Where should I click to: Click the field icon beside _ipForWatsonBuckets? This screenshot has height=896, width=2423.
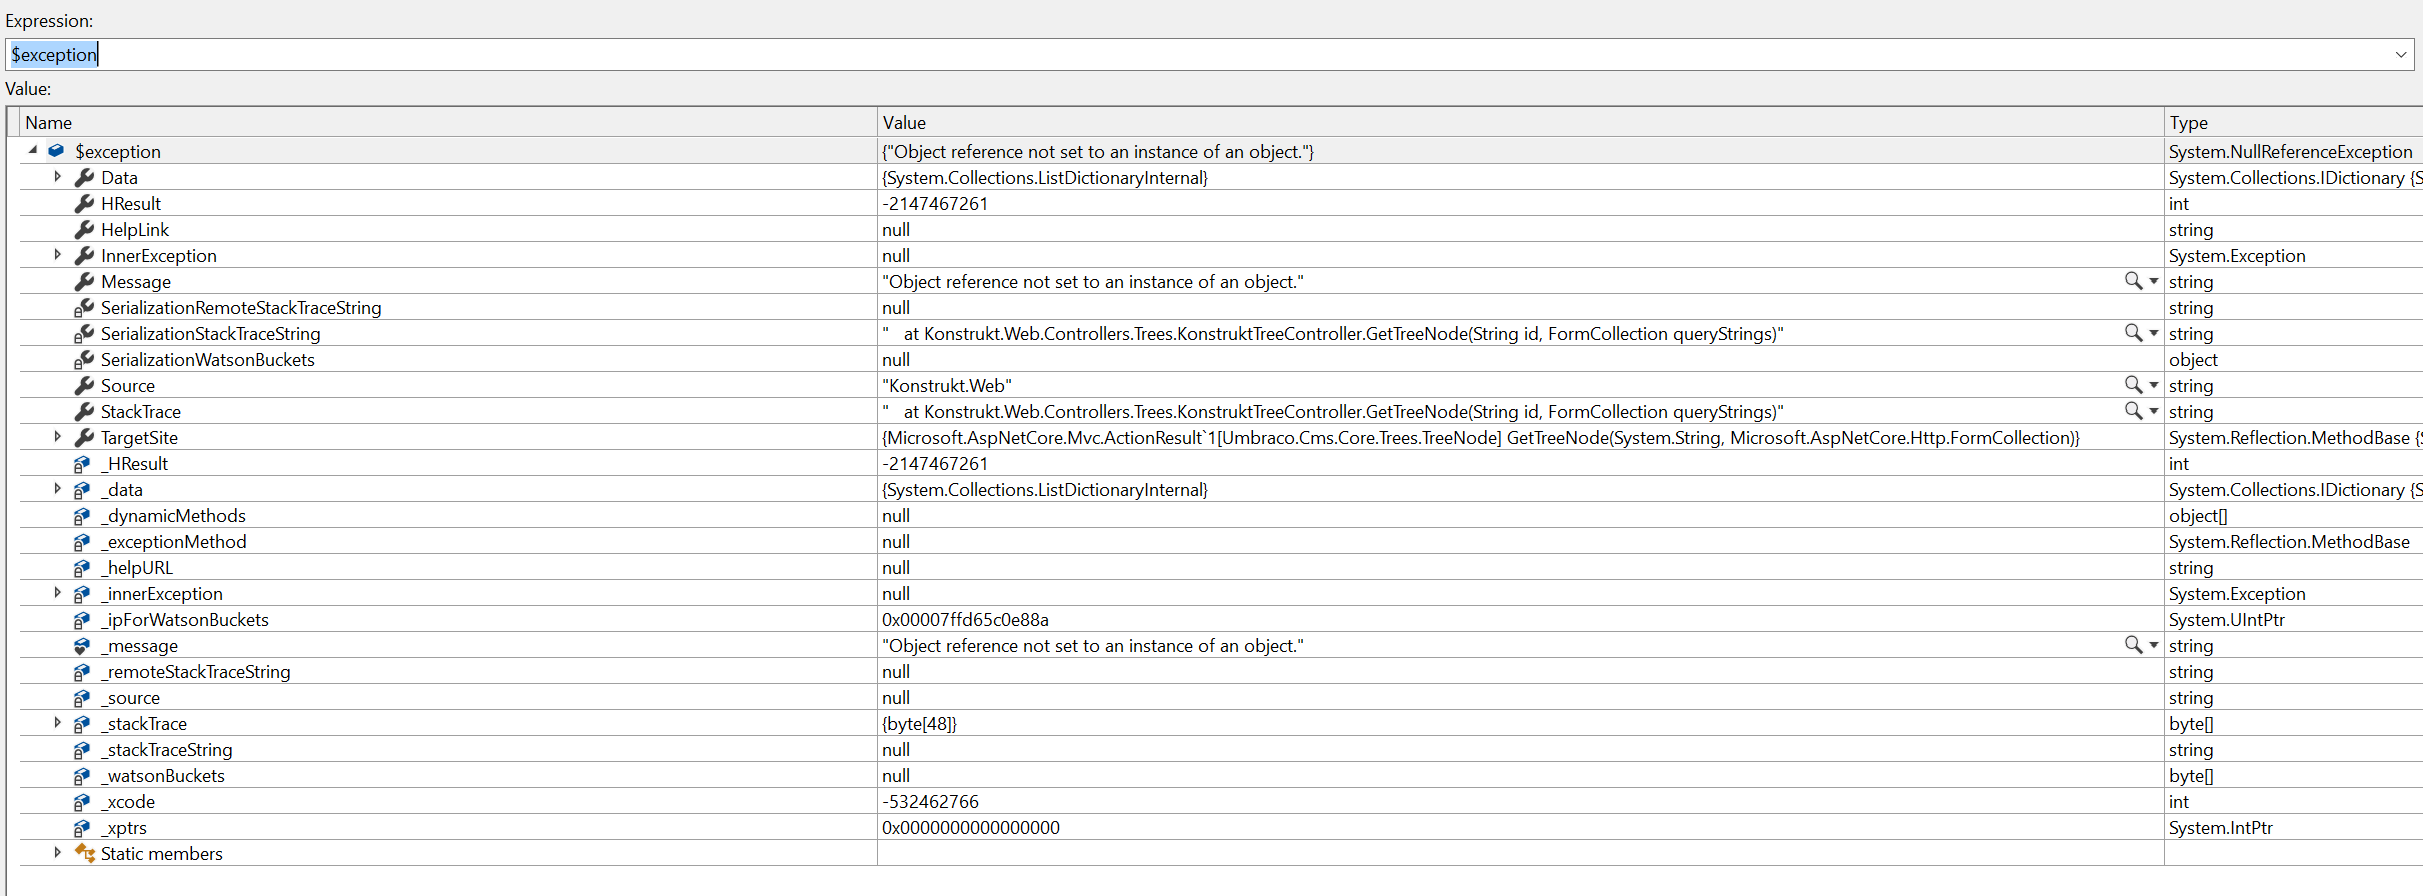pyautogui.click(x=83, y=620)
